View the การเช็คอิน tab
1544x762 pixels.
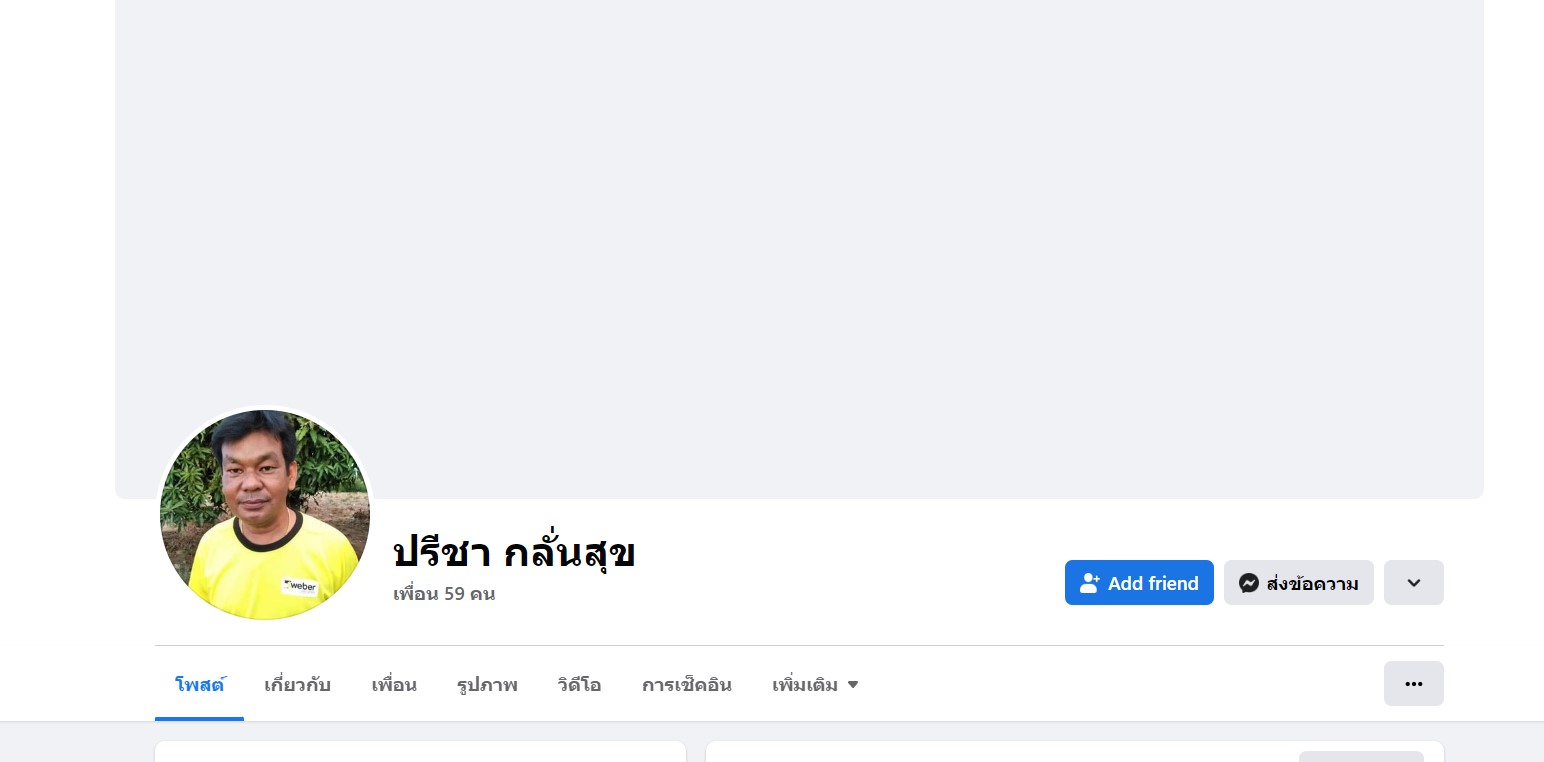coord(686,685)
